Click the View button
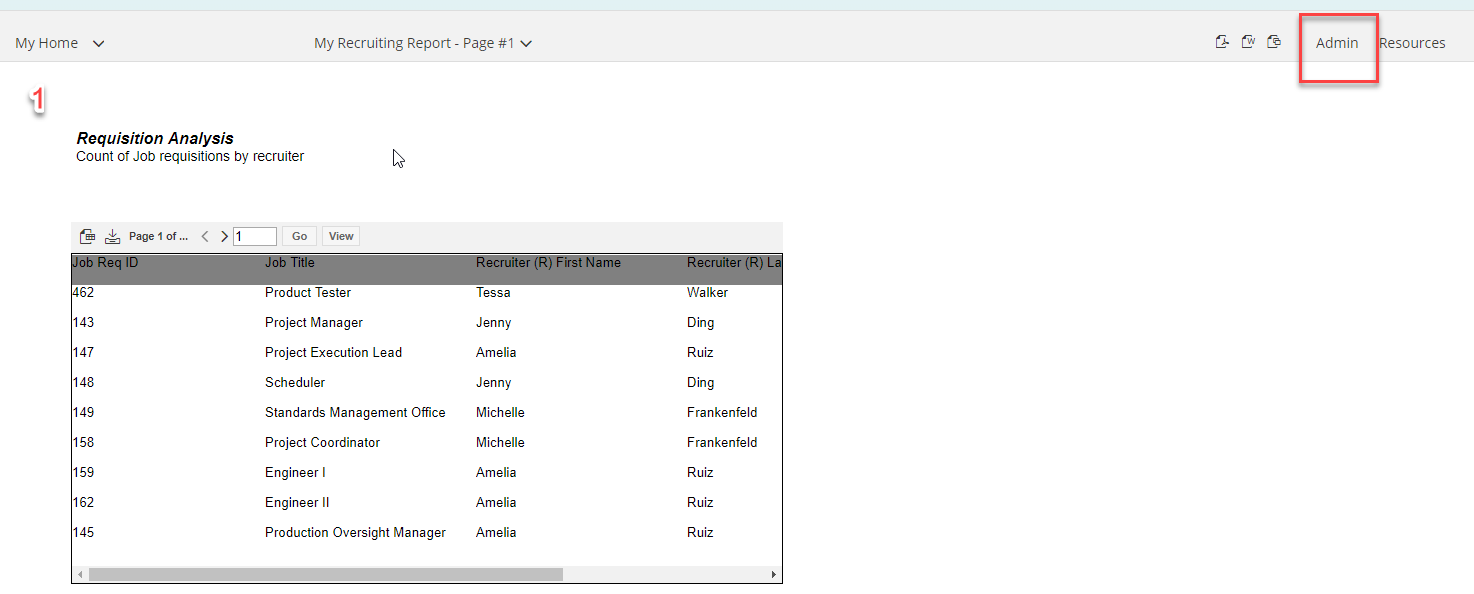The height and width of the screenshot is (594, 1474). tap(341, 236)
